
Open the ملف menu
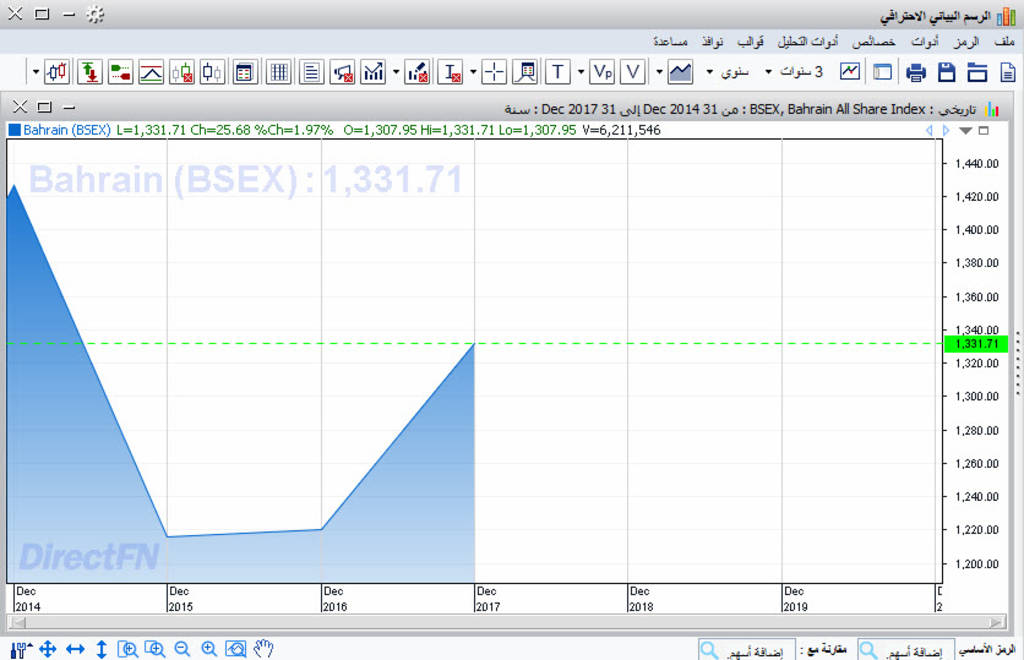click(1004, 42)
